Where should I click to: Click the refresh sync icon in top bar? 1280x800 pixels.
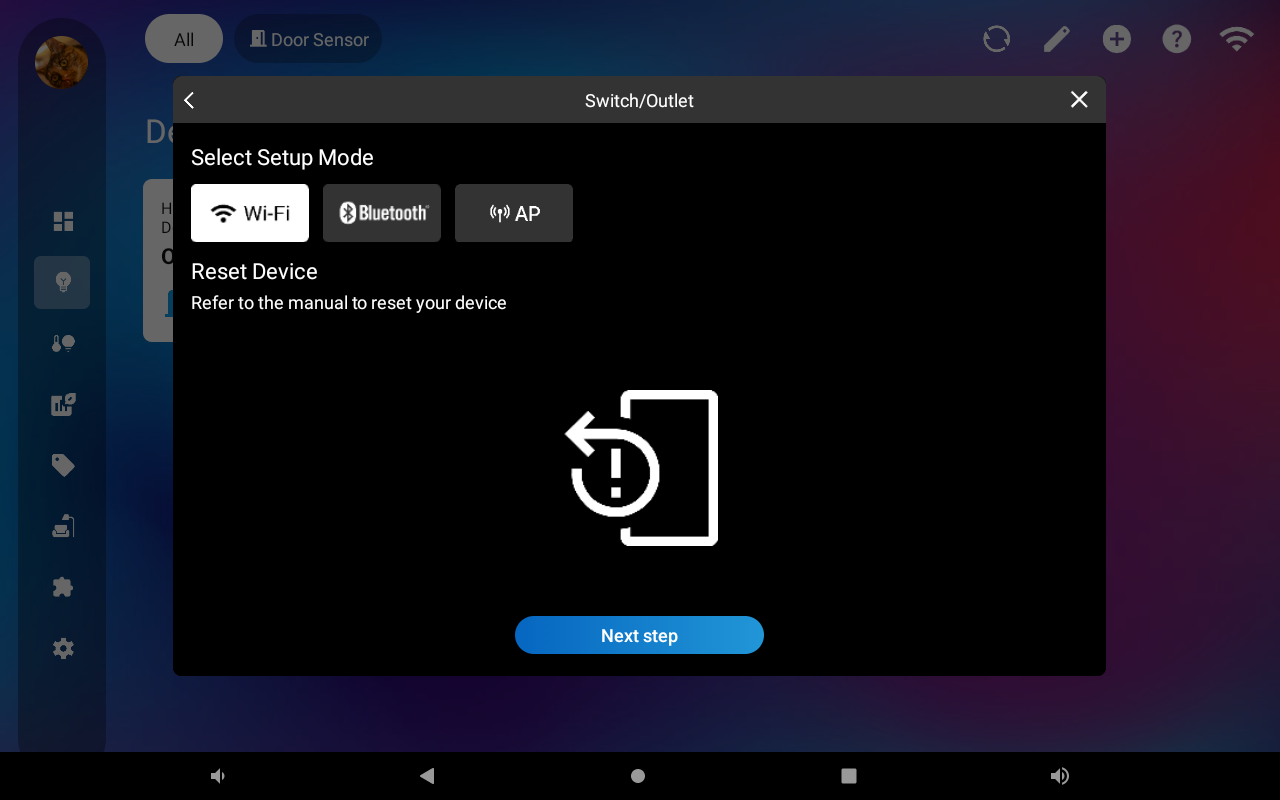[x=996, y=39]
